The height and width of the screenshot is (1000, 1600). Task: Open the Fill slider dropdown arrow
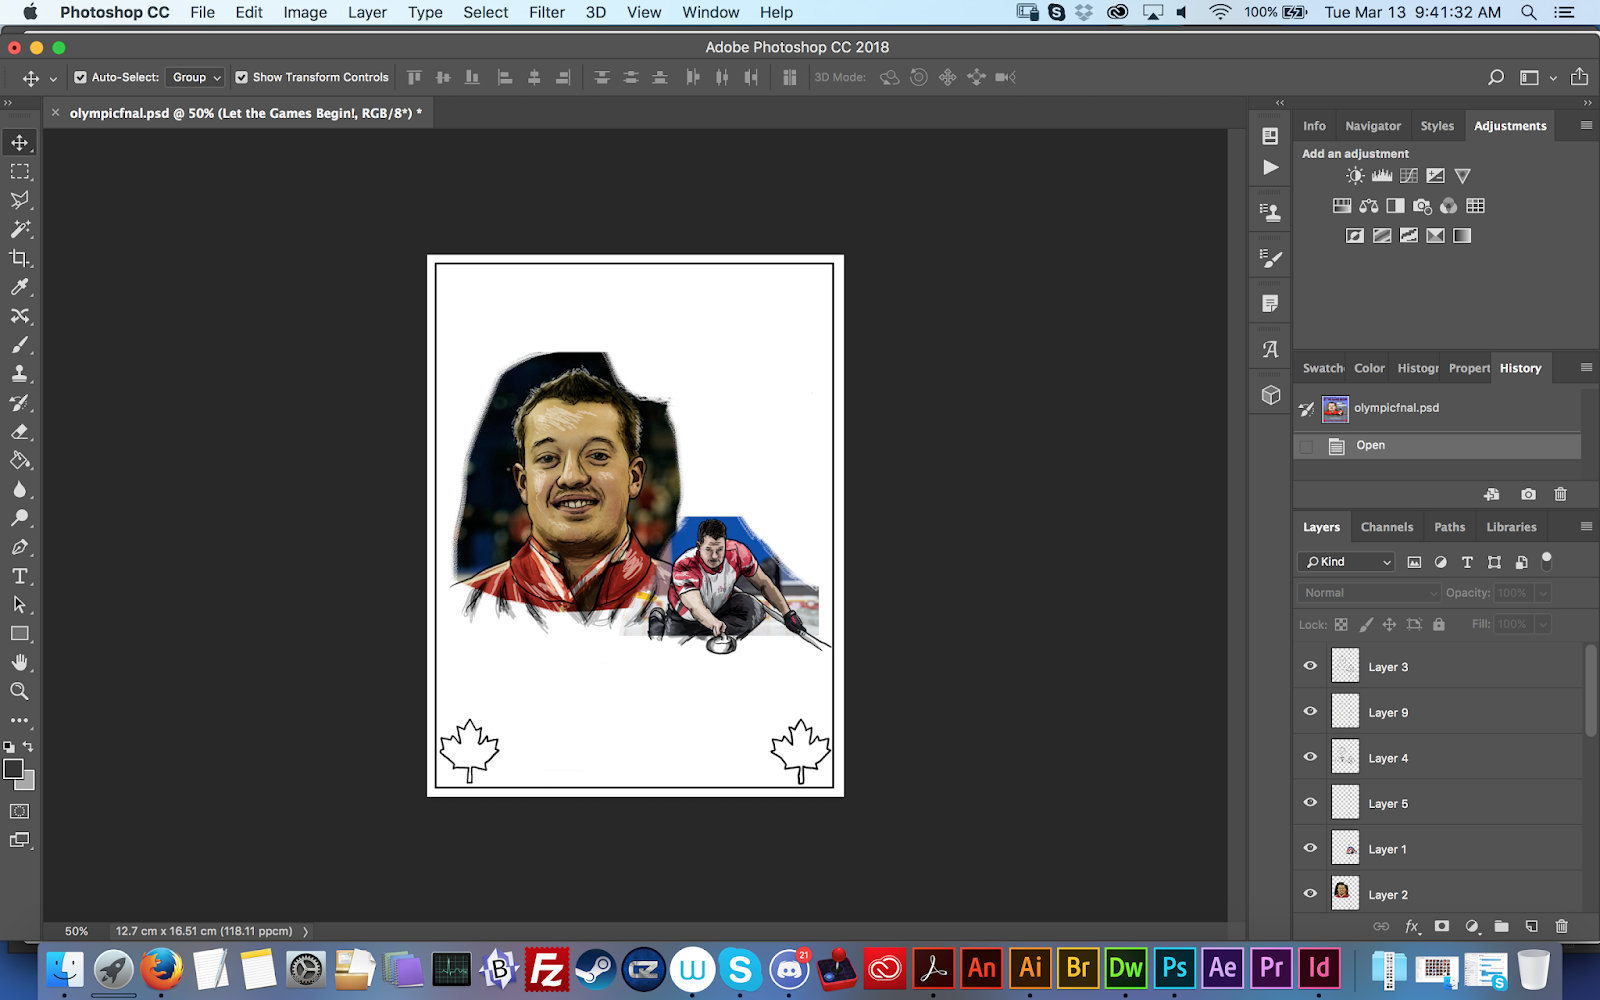pyautogui.click(x=1543, y=624)
